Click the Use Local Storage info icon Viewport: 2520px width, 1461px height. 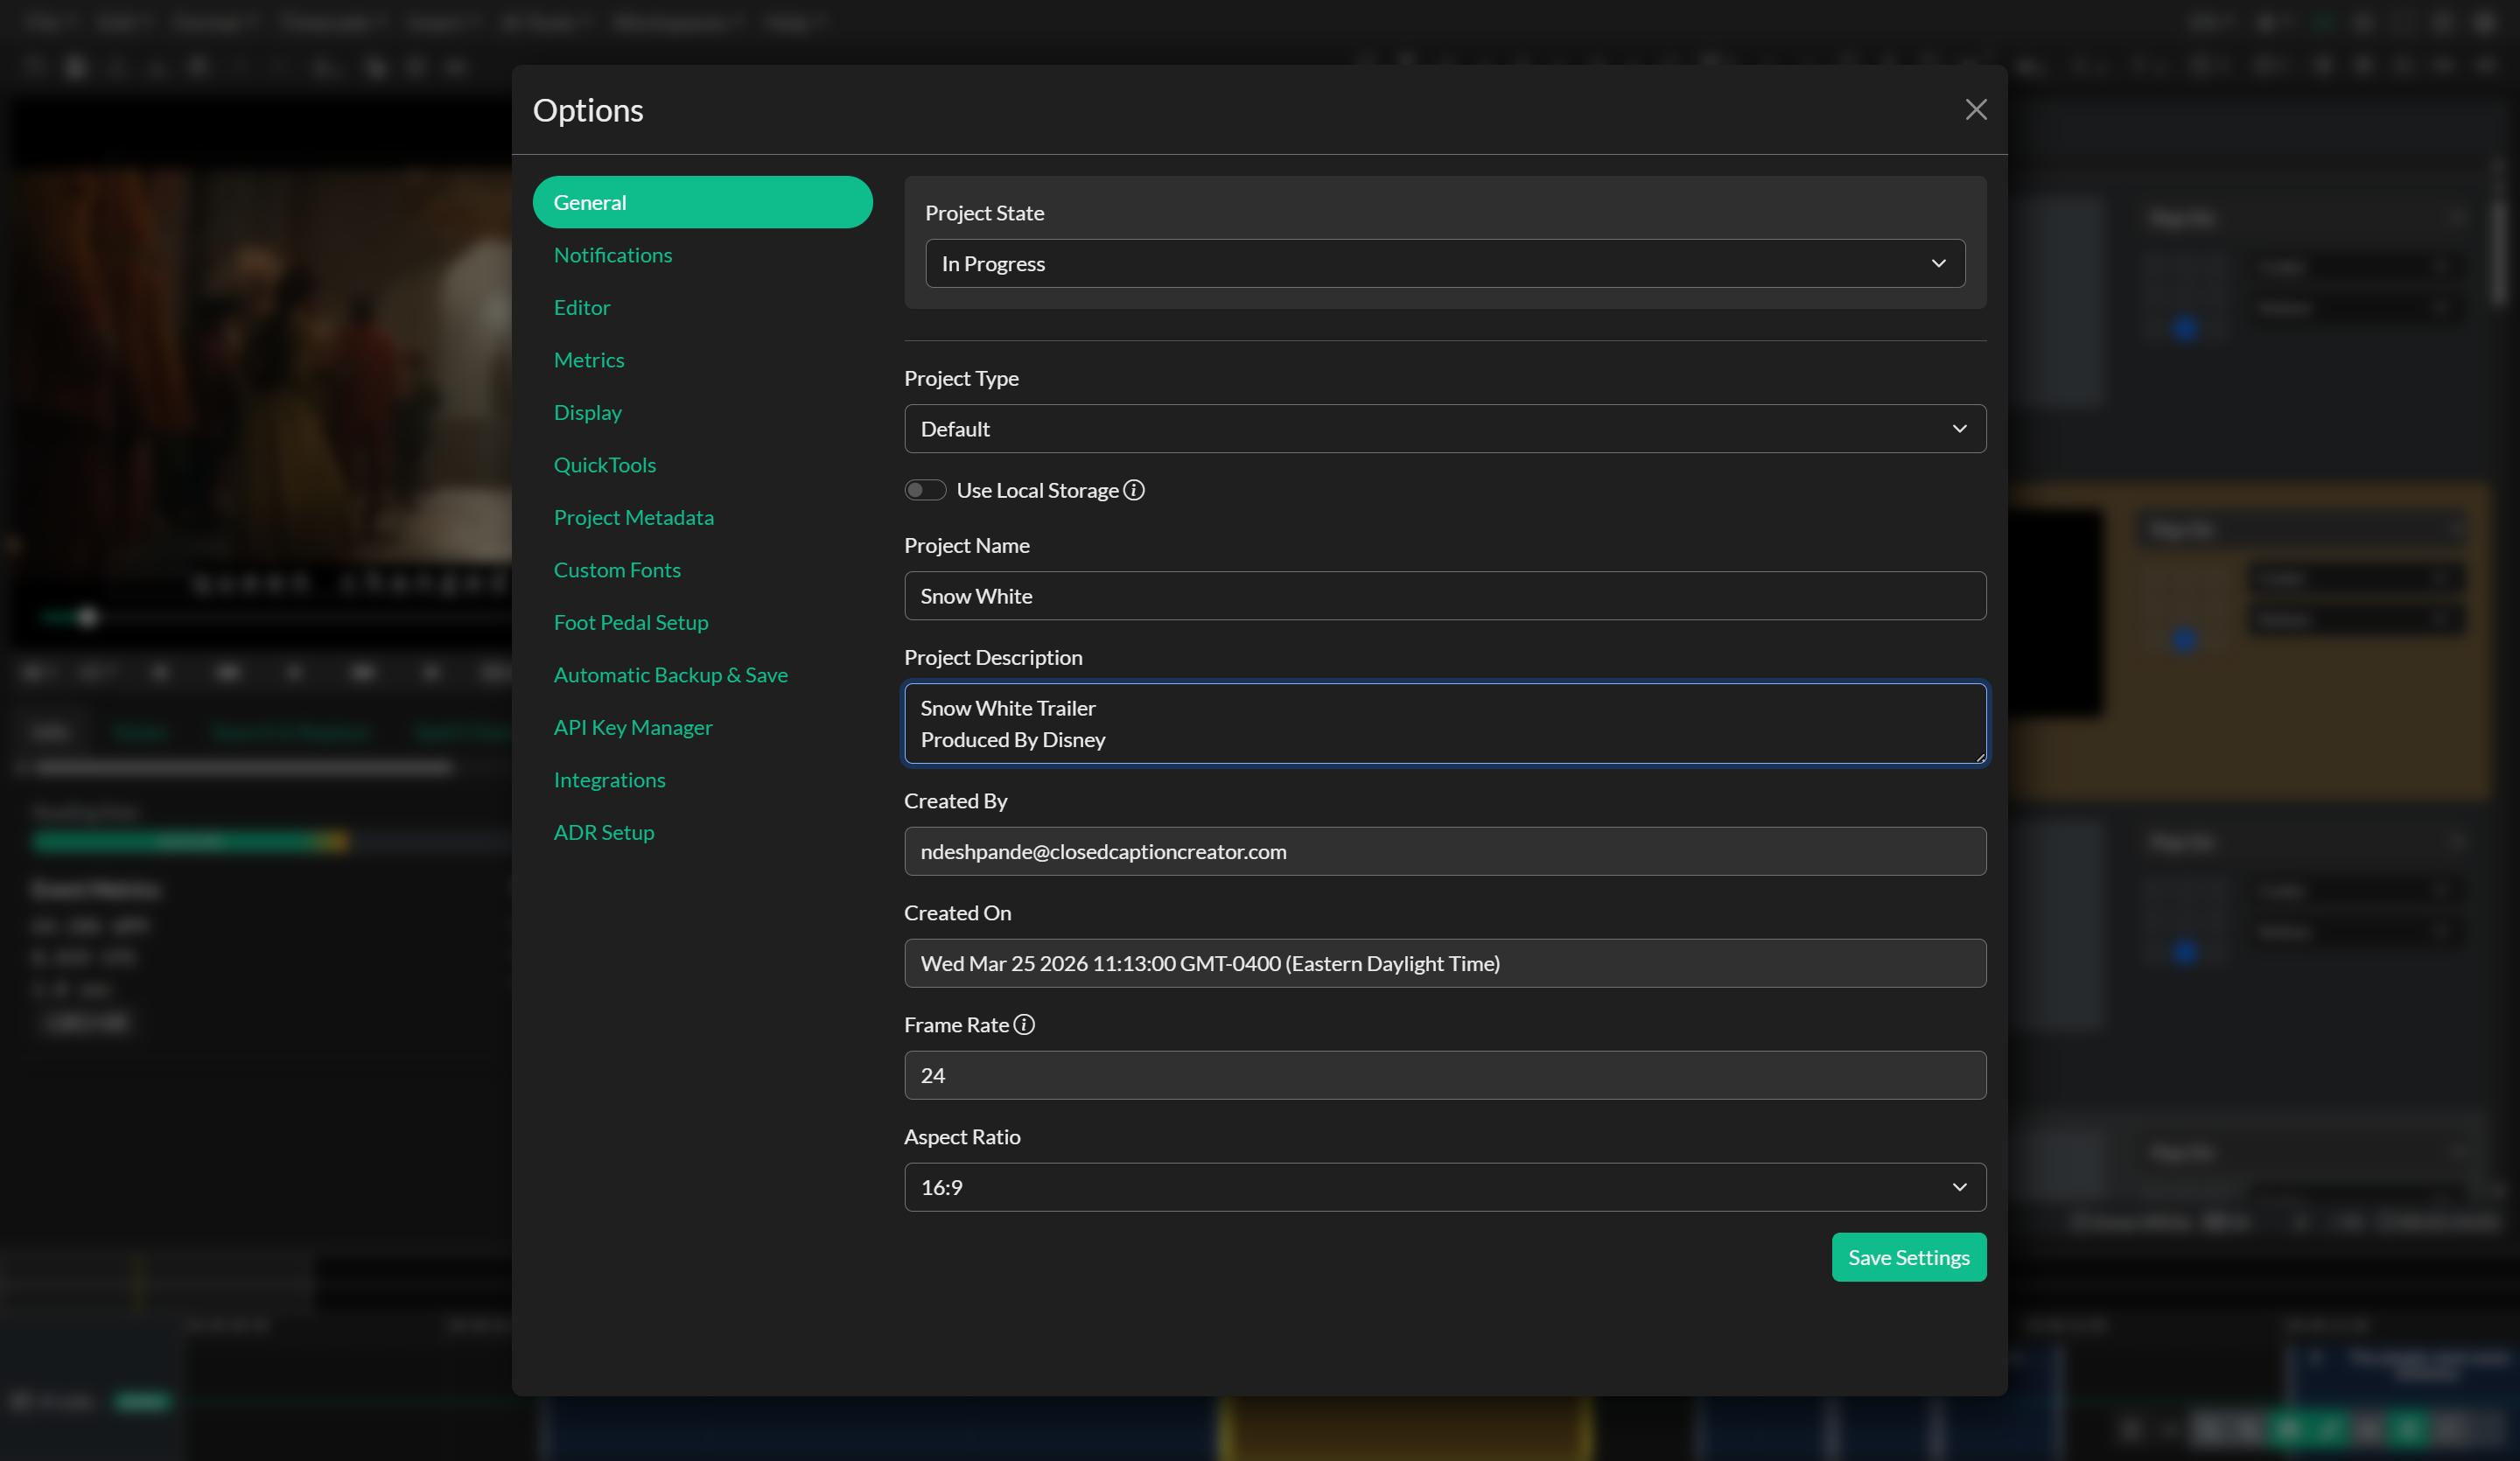tap(1134, 490)
